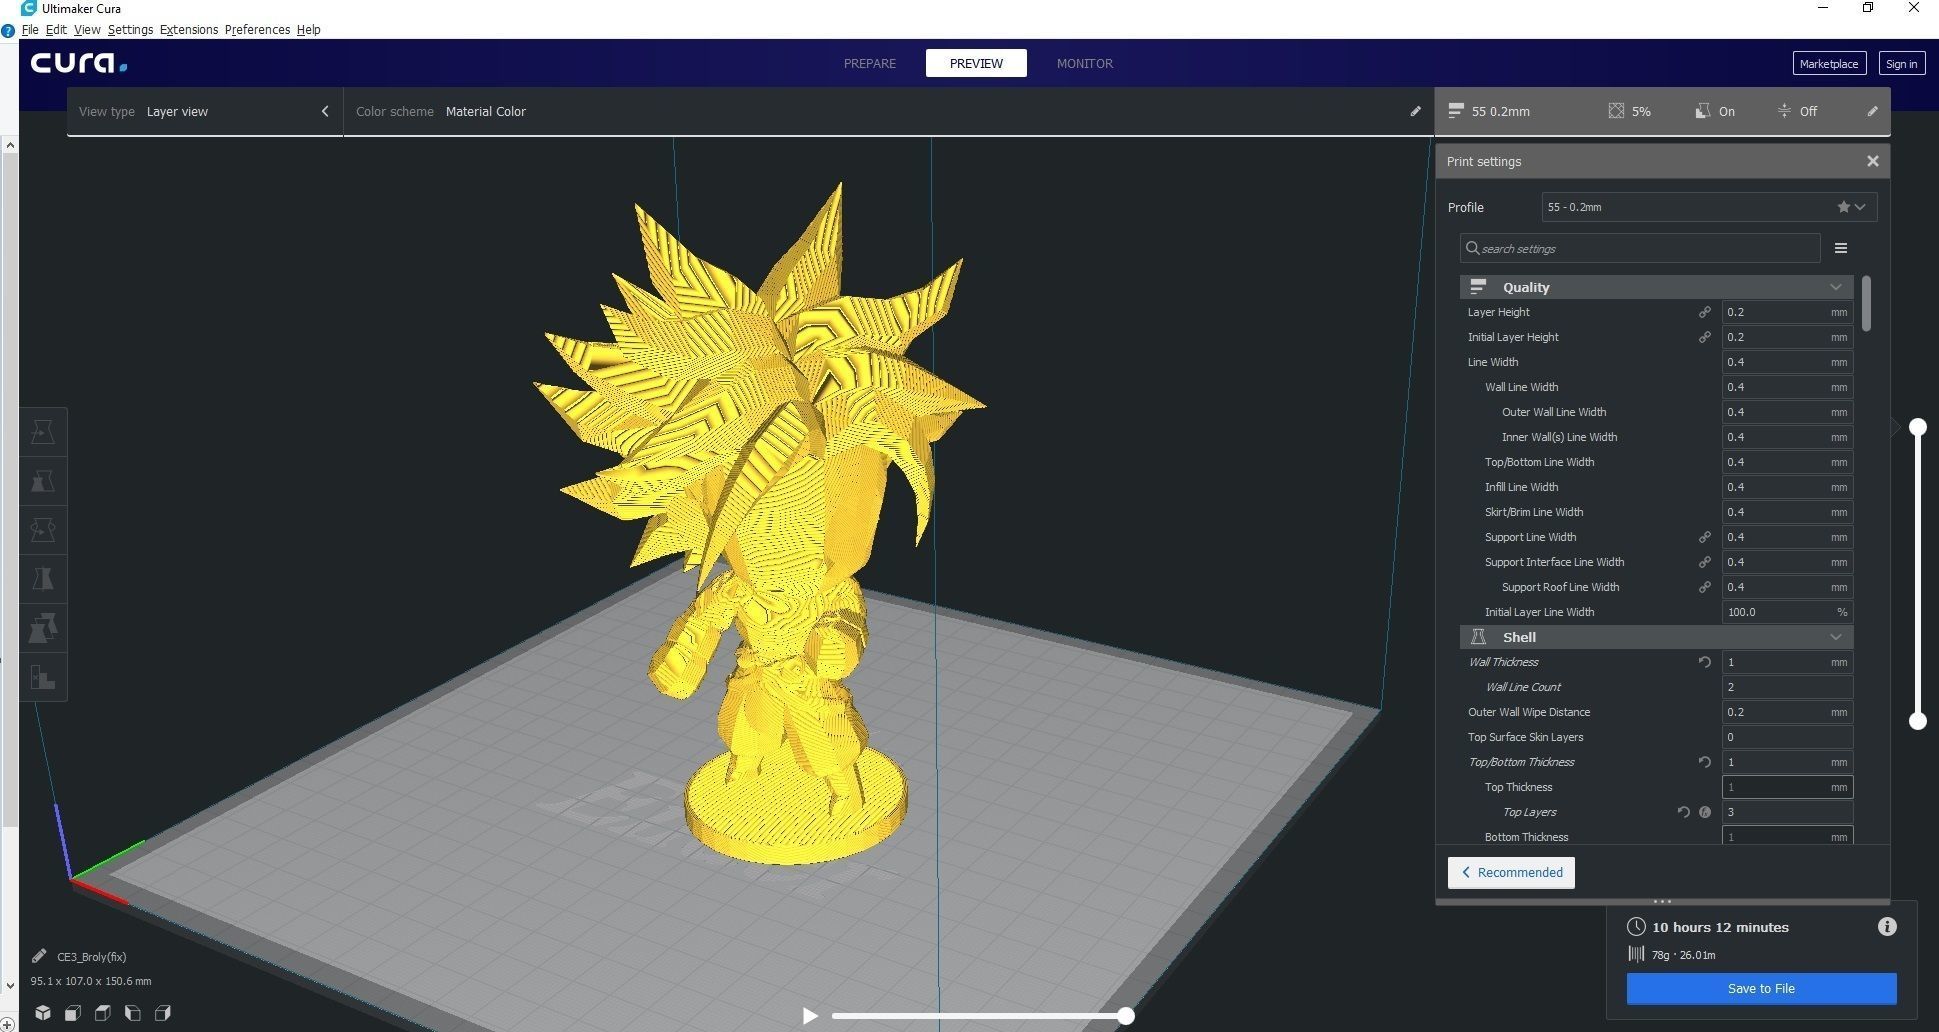
Task: Open the Settings menu
Action: (130, 29)
